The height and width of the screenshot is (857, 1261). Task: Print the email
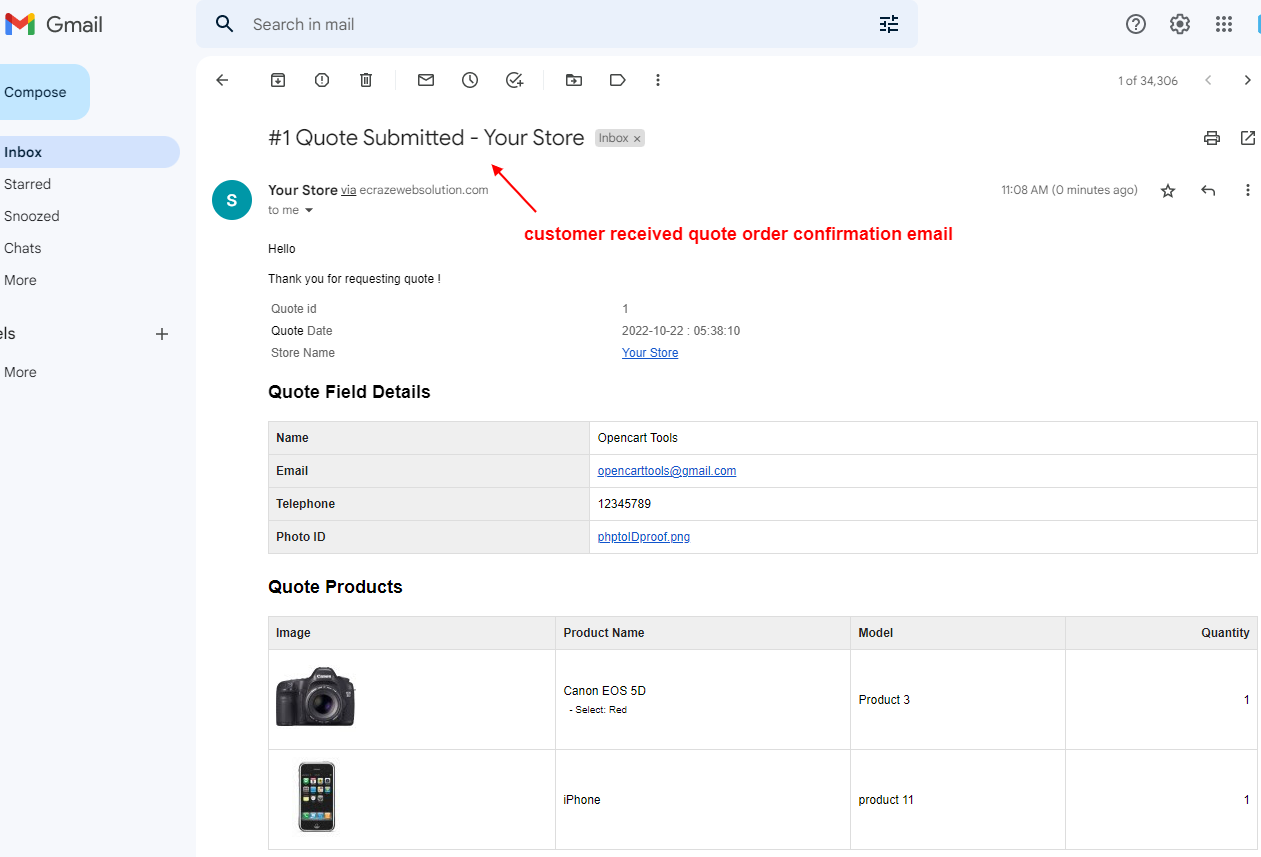[1211, 138]
